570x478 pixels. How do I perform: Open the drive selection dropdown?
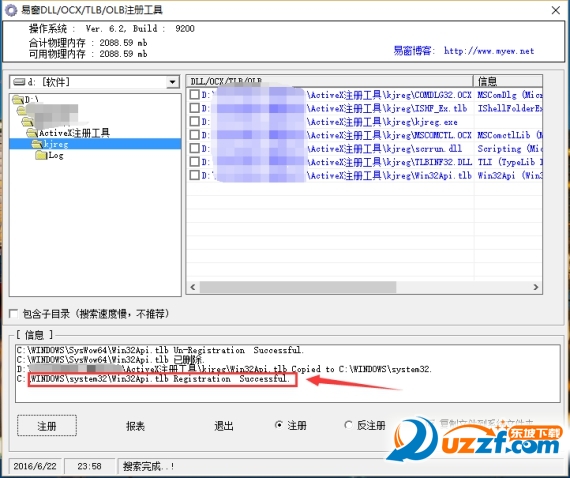(173, 82)
